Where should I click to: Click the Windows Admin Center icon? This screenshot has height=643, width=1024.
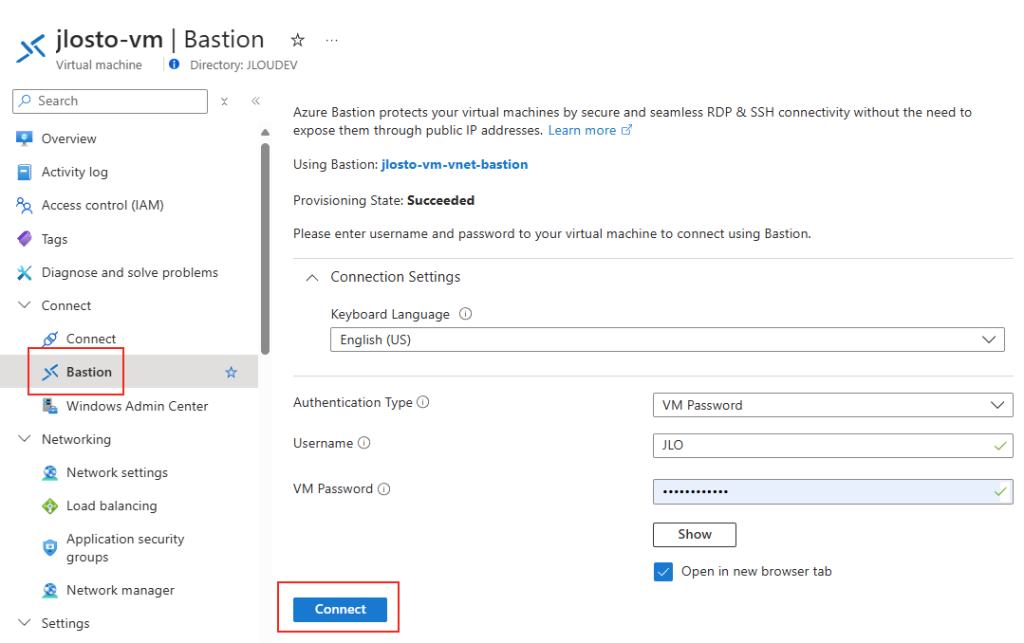50,405
